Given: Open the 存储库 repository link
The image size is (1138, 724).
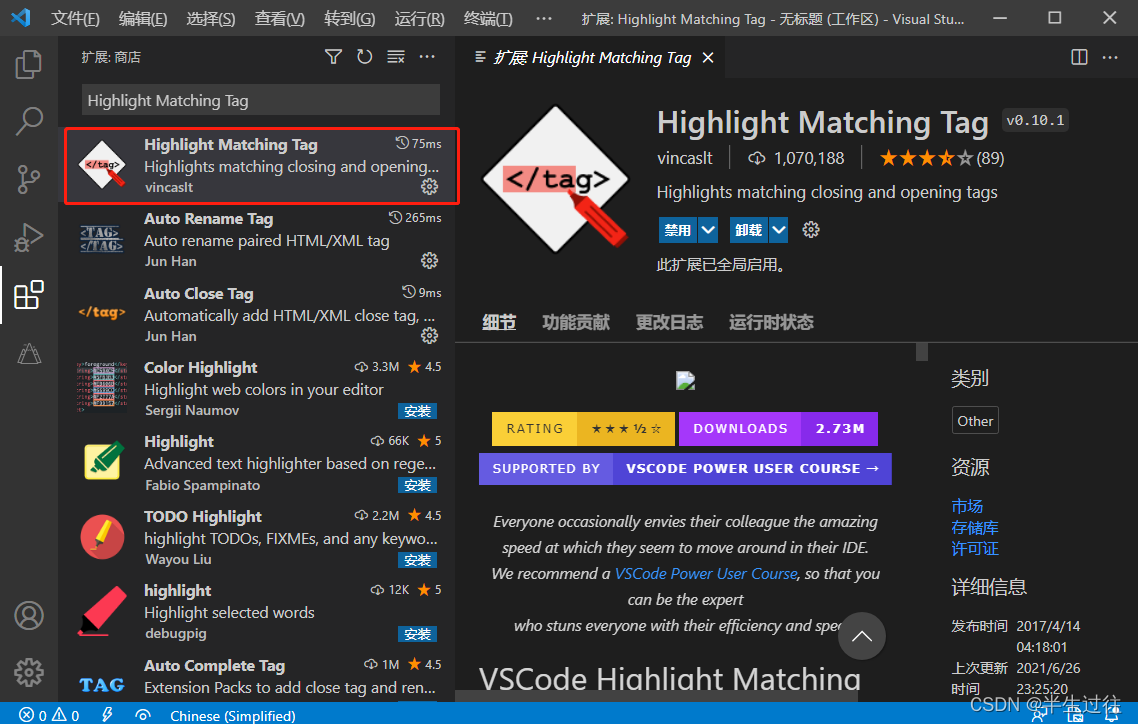Looking at the screenshot, I should point(975,527).
